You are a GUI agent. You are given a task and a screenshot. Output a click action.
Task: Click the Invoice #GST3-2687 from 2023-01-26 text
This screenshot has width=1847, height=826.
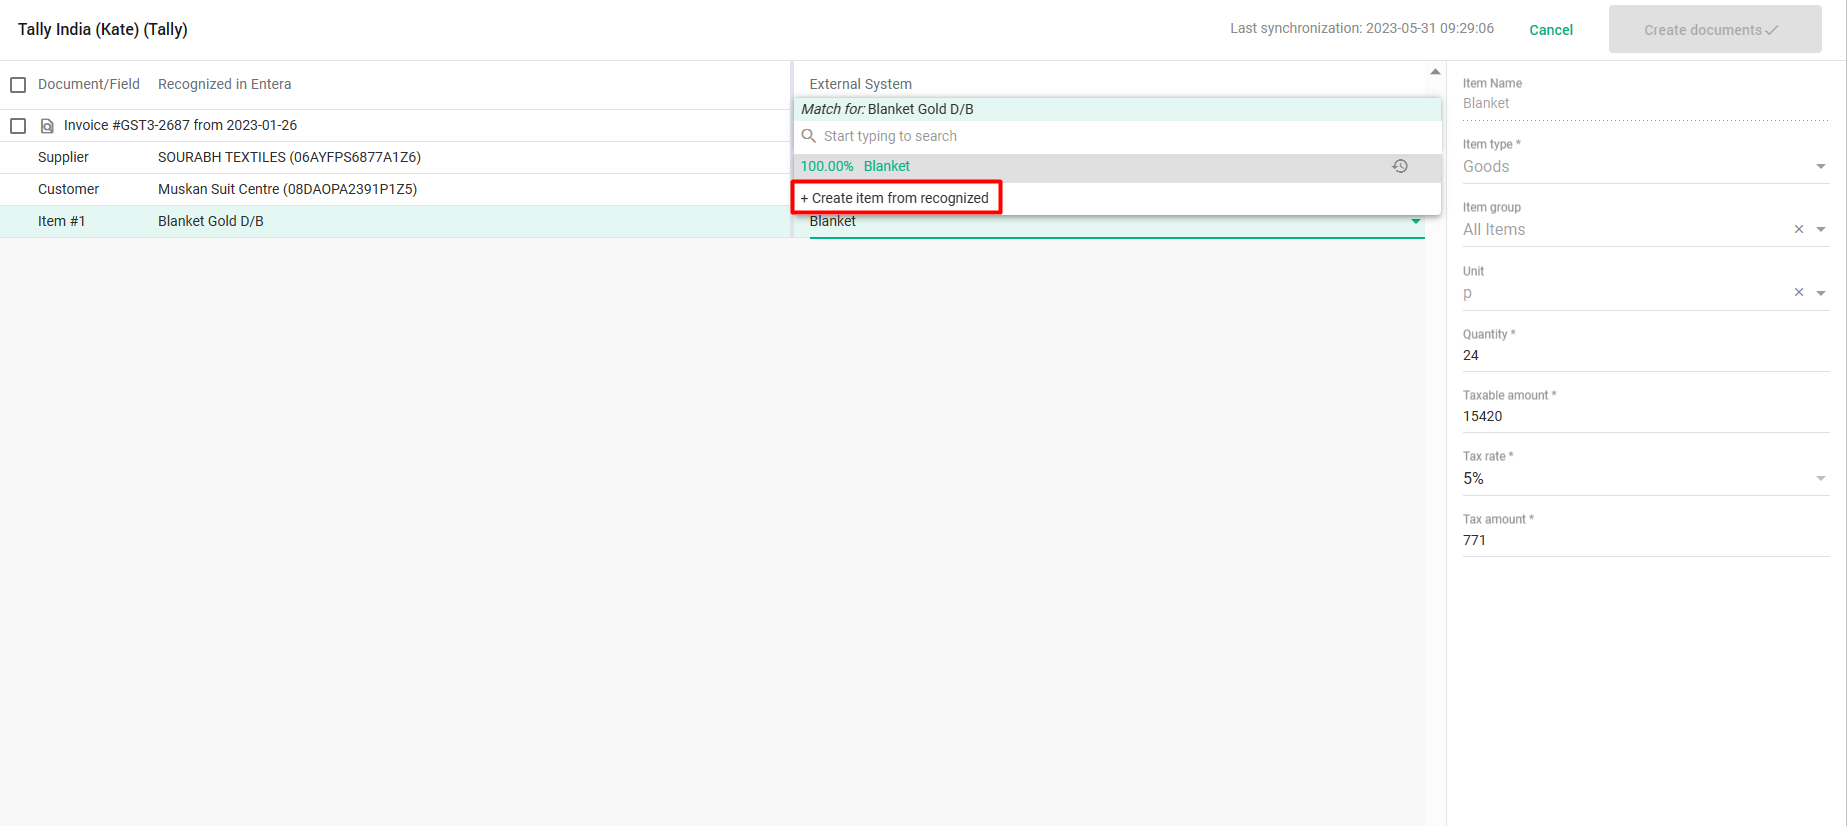click(x=180, y=125)
